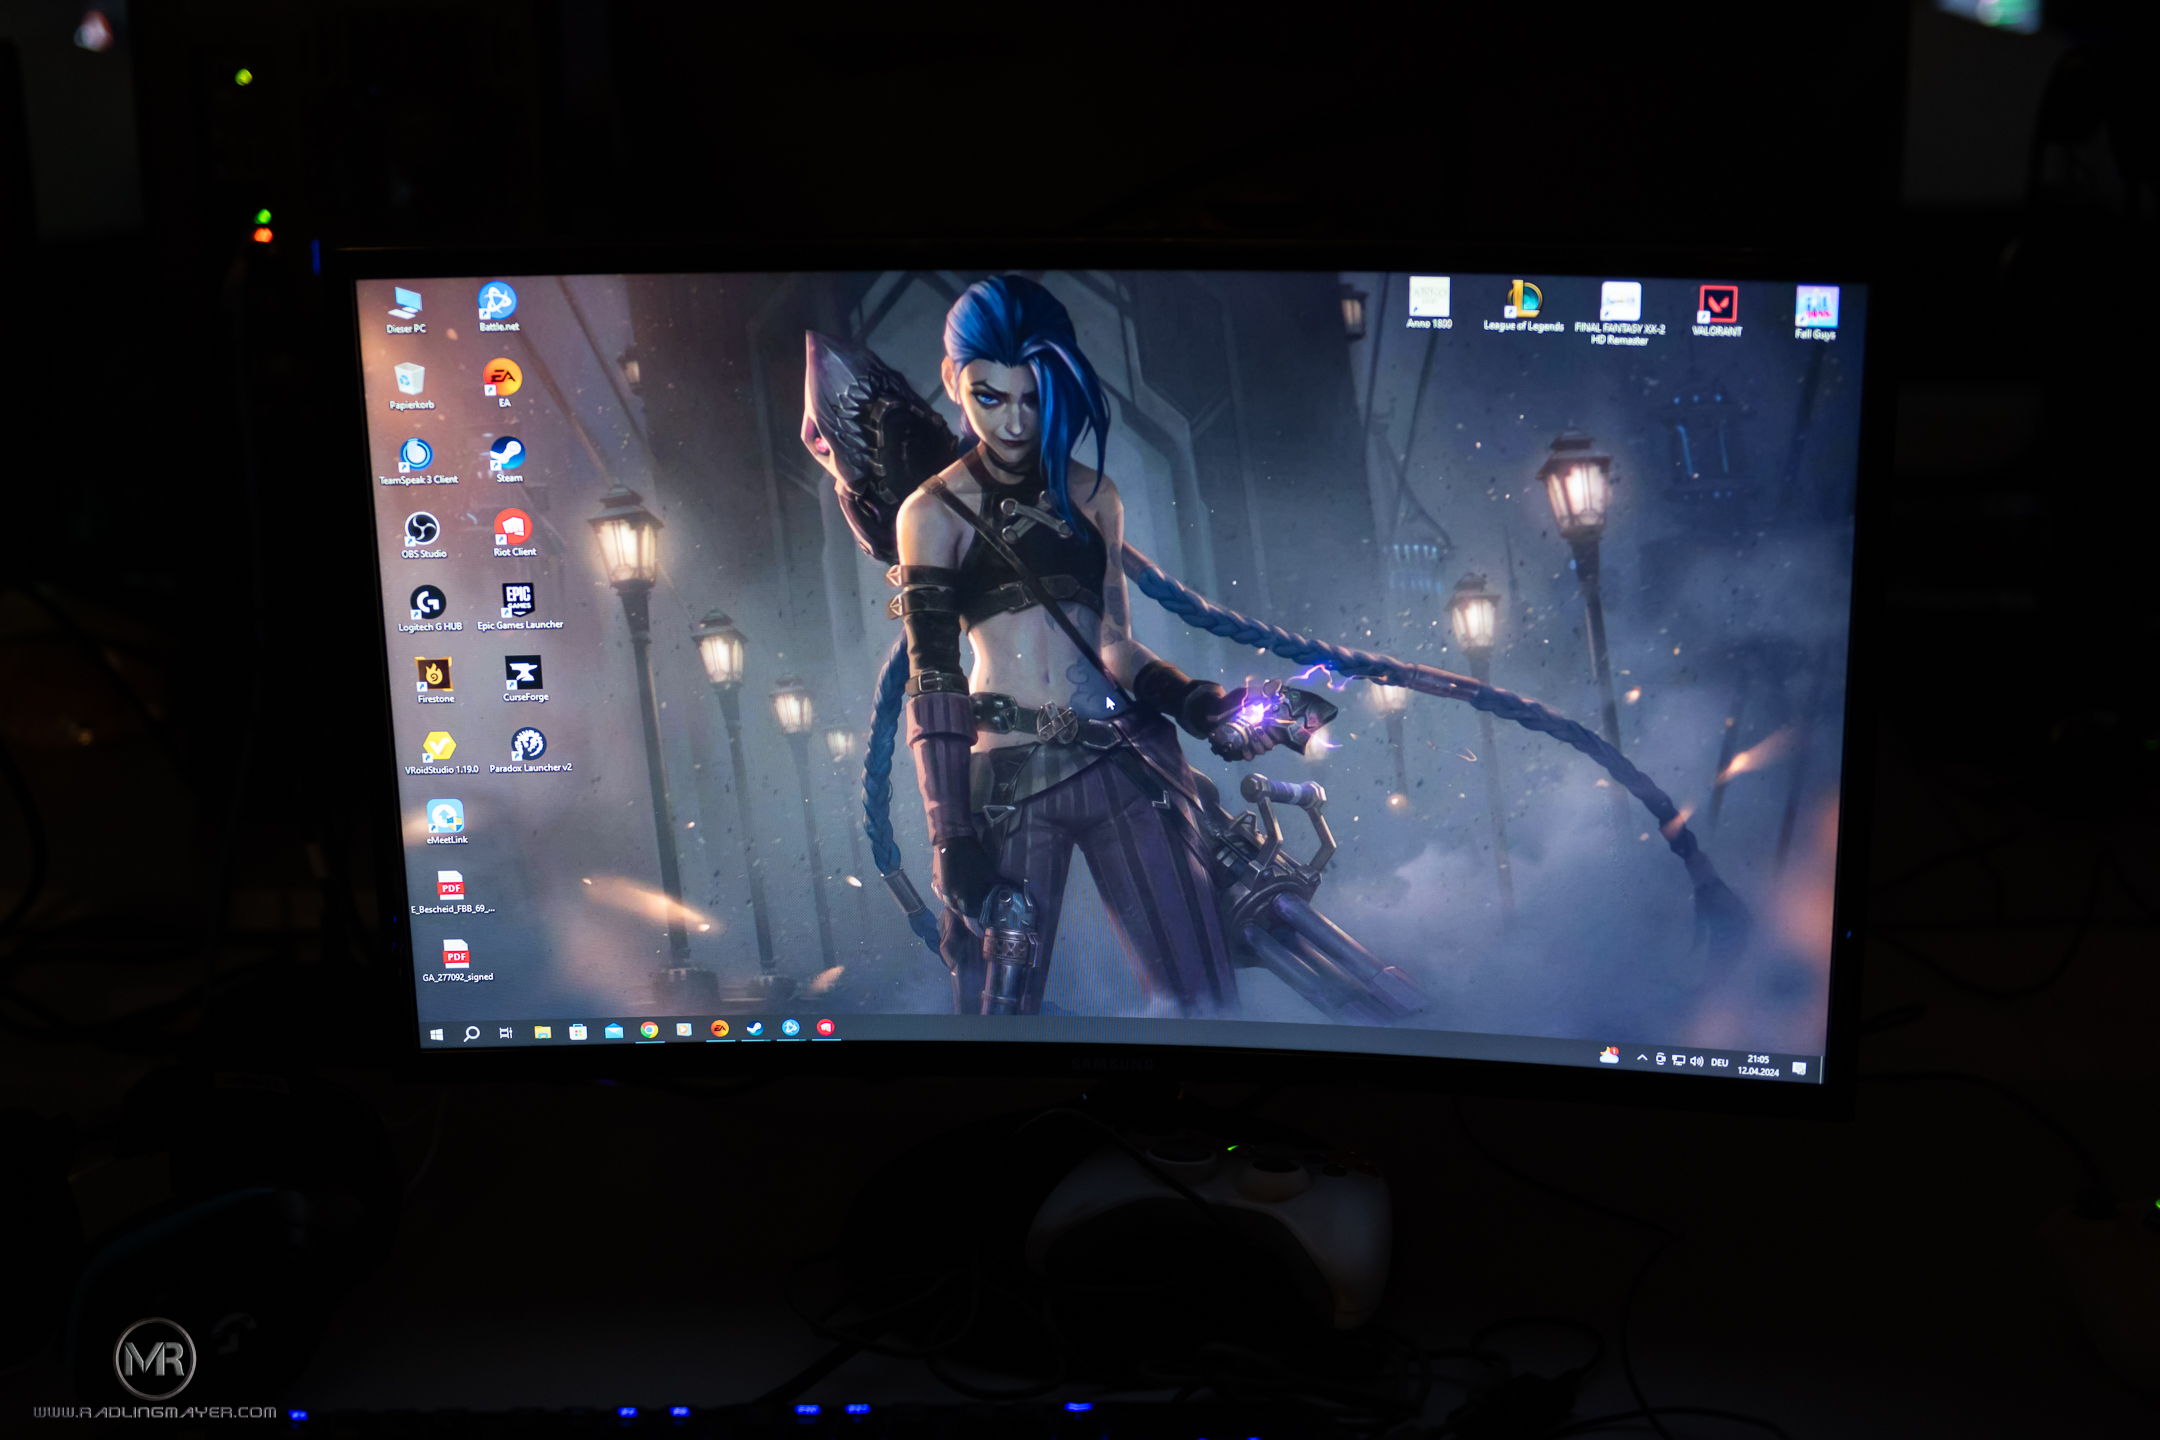
Task: Select the GA_277092_signed PDF file
Action: point(457,960)
